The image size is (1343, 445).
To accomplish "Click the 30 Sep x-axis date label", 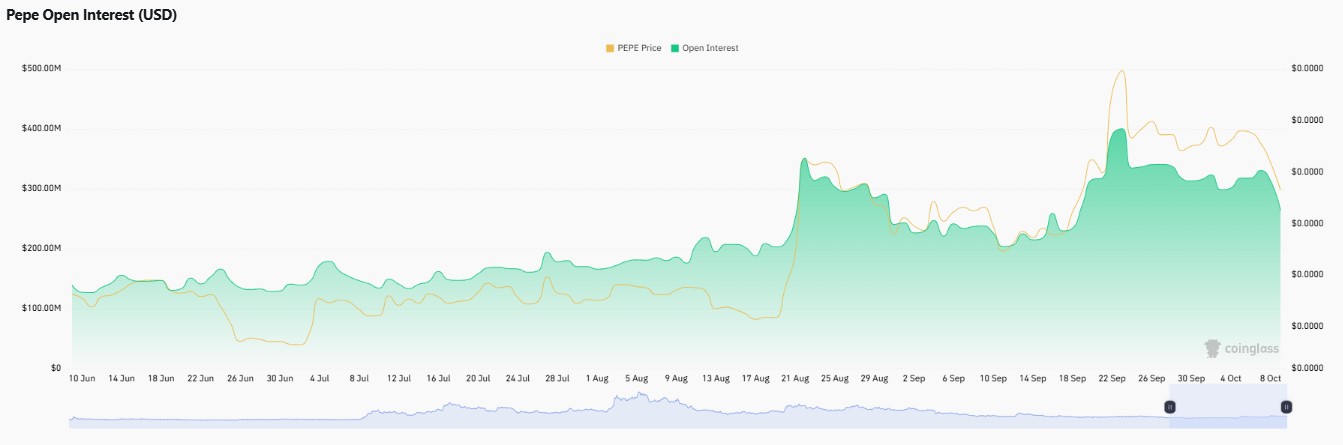I will 1190,379.
